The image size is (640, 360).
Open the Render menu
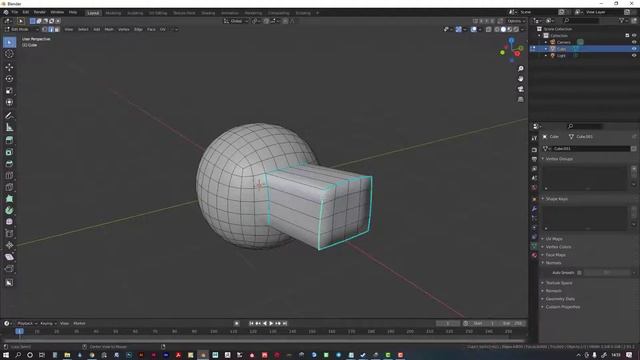40,12
